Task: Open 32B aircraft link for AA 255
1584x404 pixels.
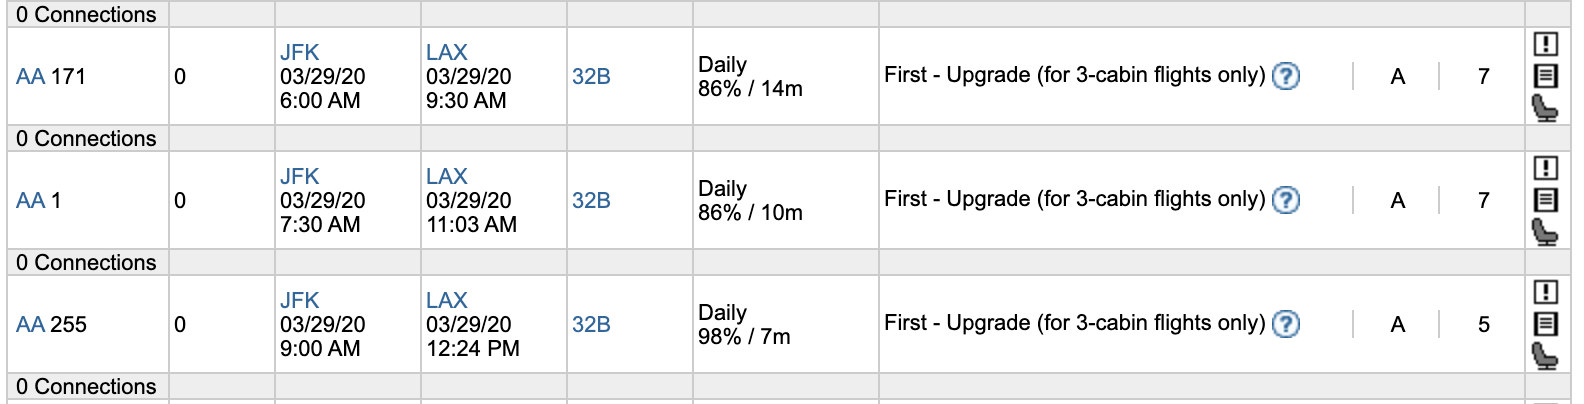Action: coord(591,325)
